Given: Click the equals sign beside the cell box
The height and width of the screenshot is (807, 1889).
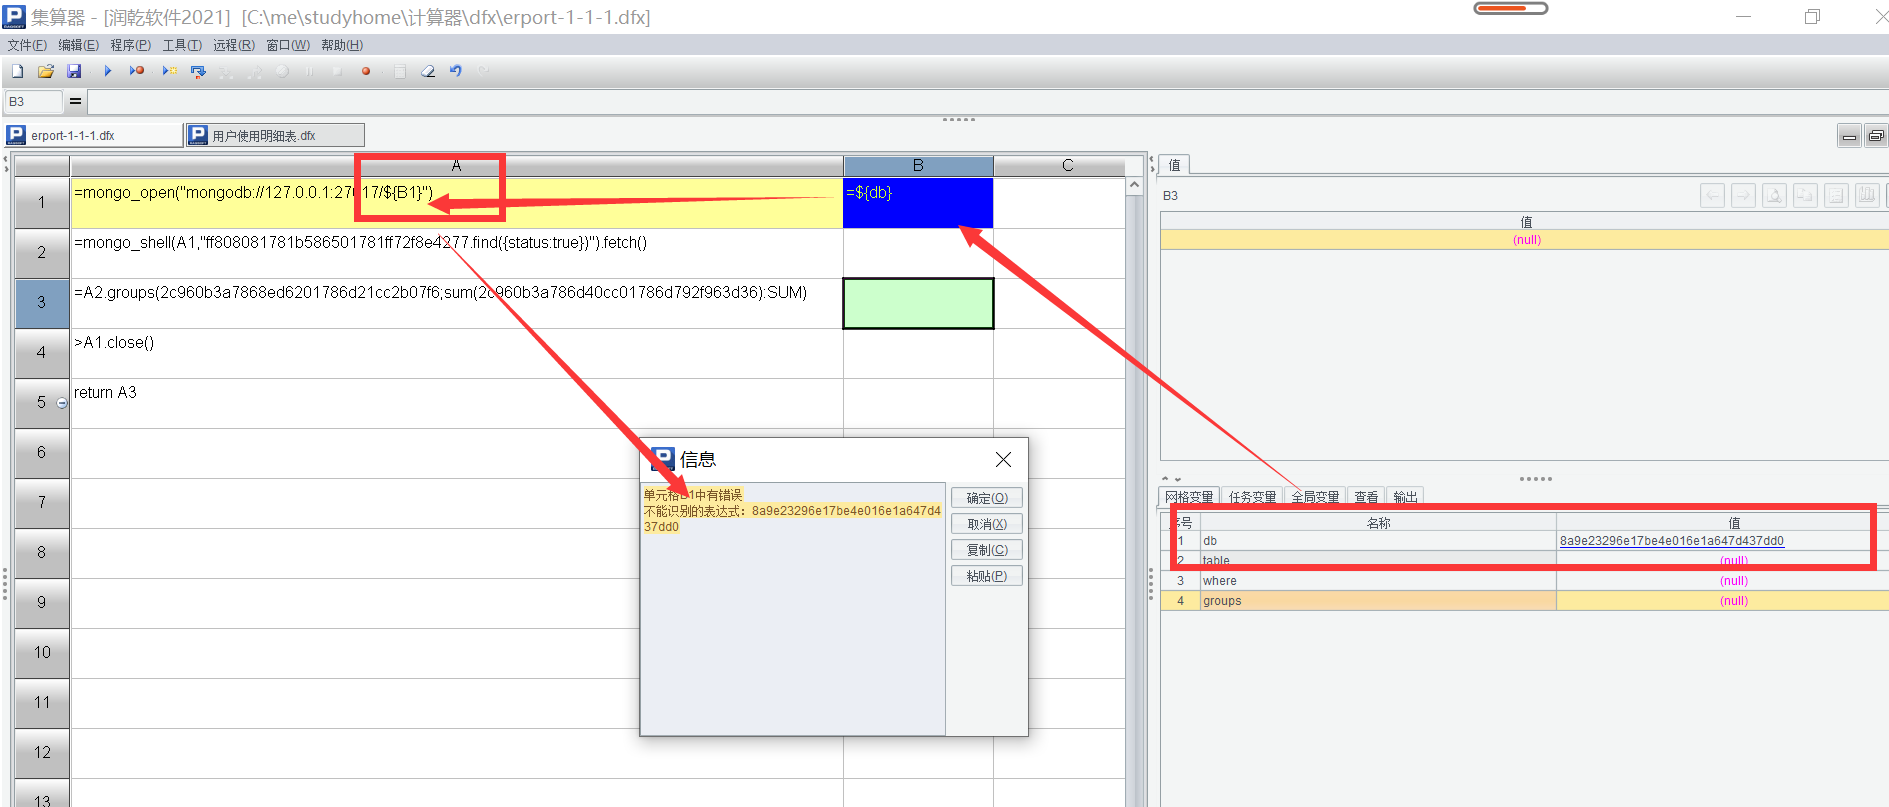Looking at the screenshot, I should (x=75, y=101).
